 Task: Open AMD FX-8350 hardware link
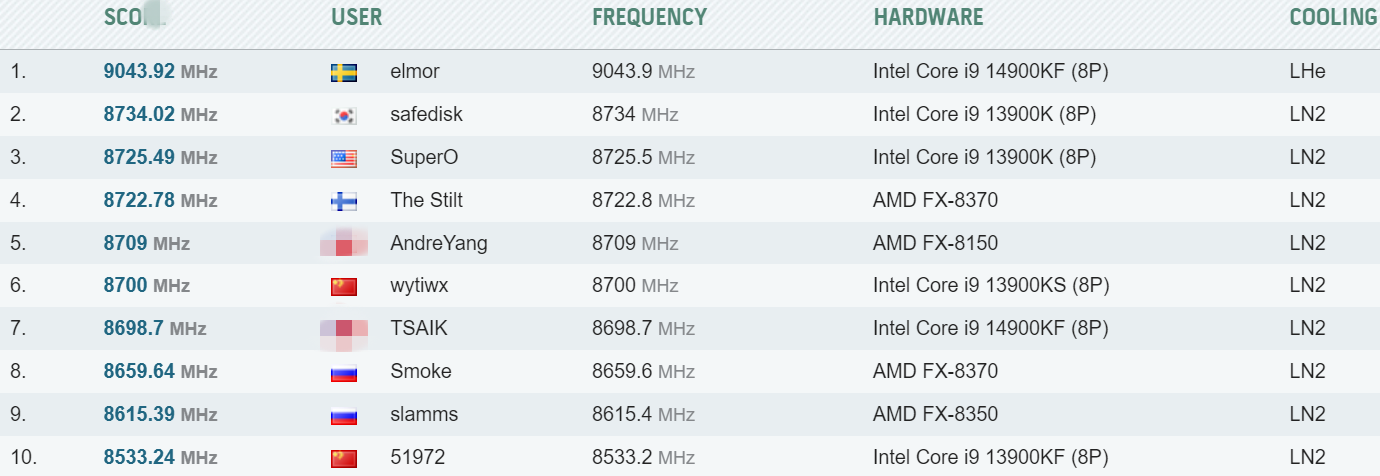click(x=935, y=415)
